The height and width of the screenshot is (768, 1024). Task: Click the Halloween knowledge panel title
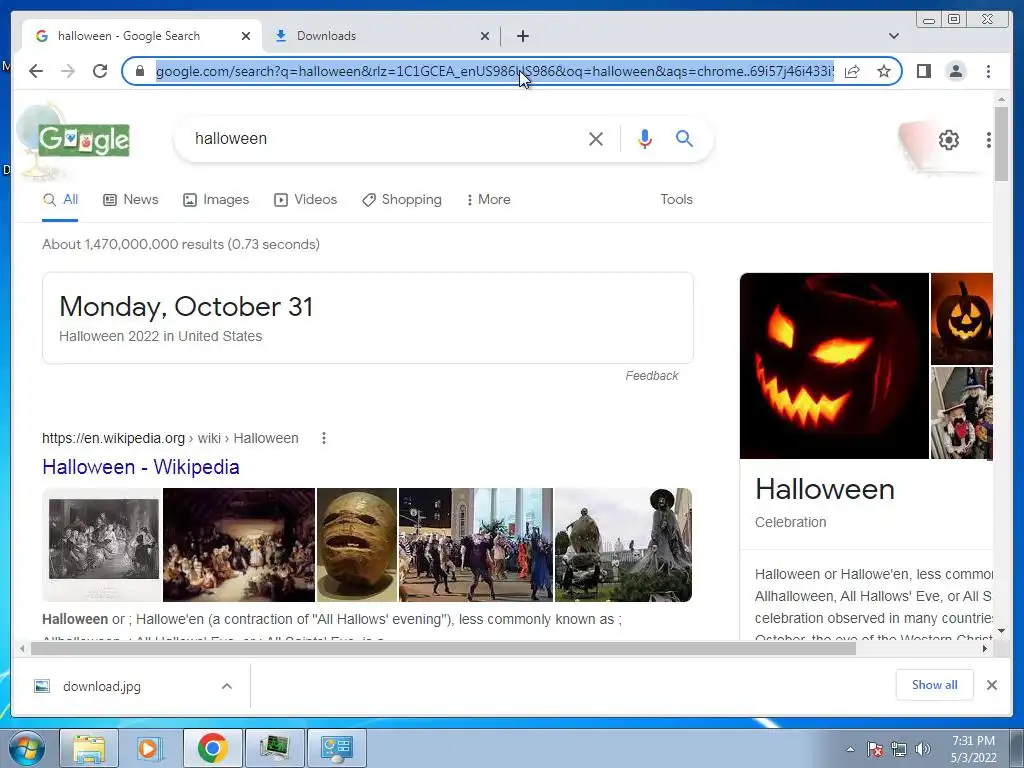(825, 489)
